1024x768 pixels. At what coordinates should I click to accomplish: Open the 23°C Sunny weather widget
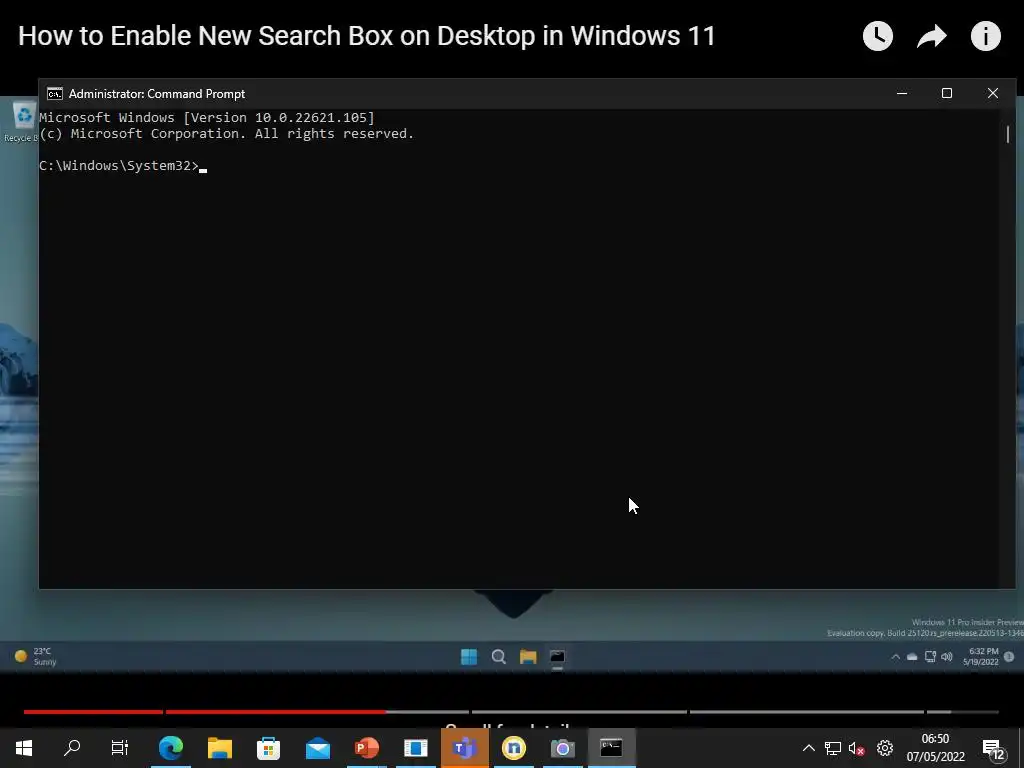pos(35,656)
